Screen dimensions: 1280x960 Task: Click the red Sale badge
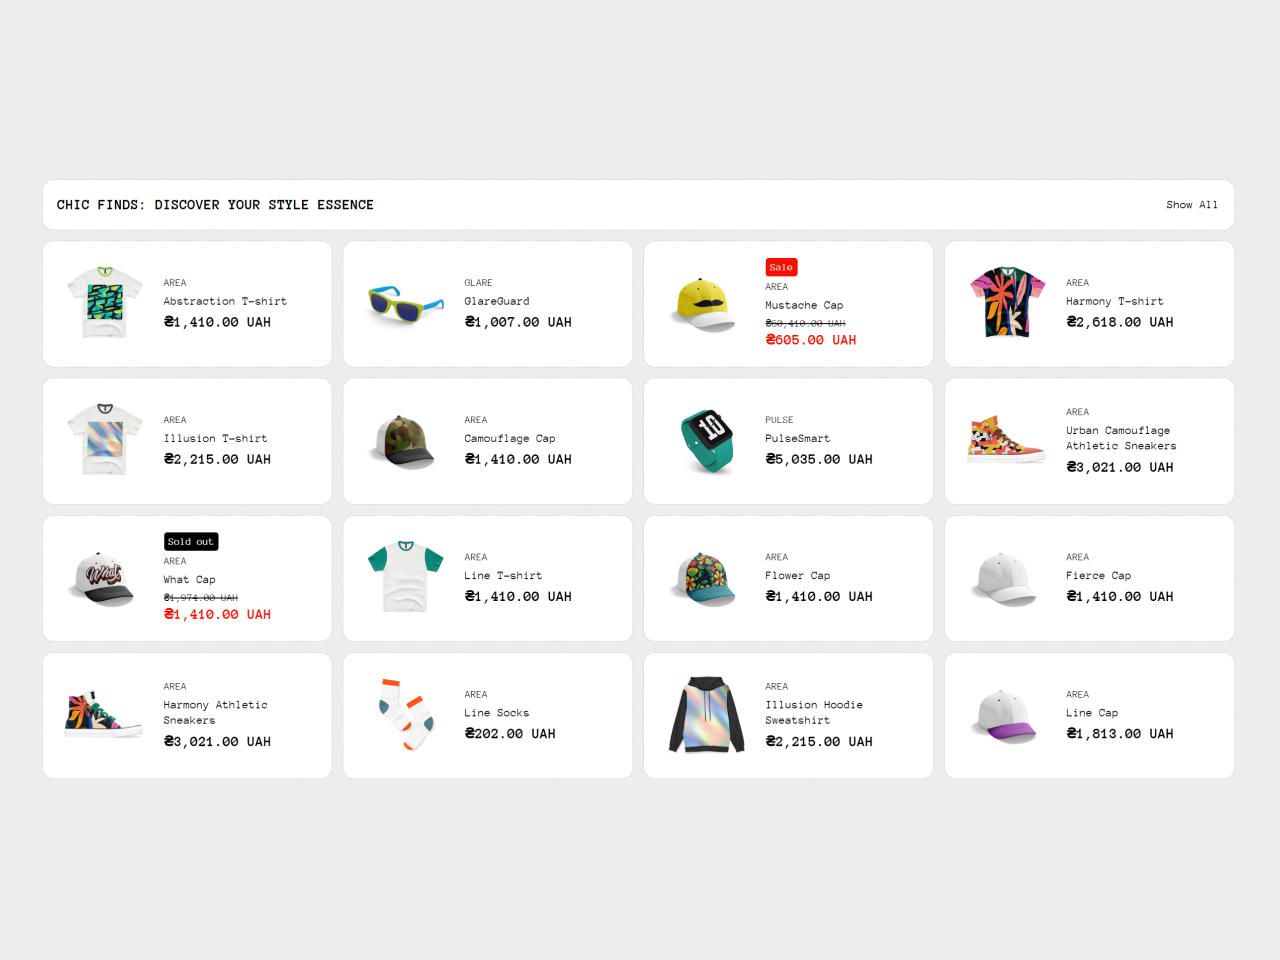coord(781,267)
